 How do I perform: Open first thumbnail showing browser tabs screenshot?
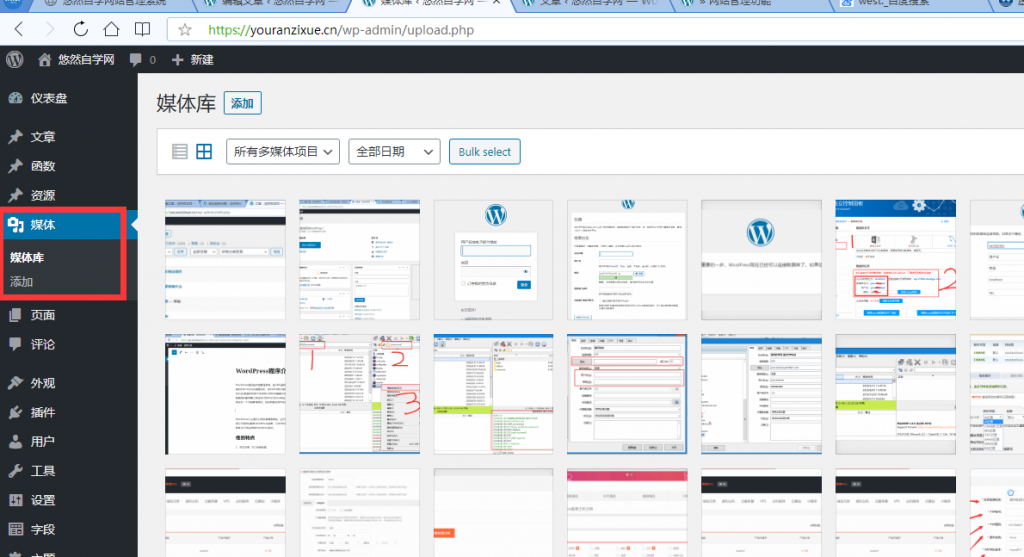click(225, 260)
